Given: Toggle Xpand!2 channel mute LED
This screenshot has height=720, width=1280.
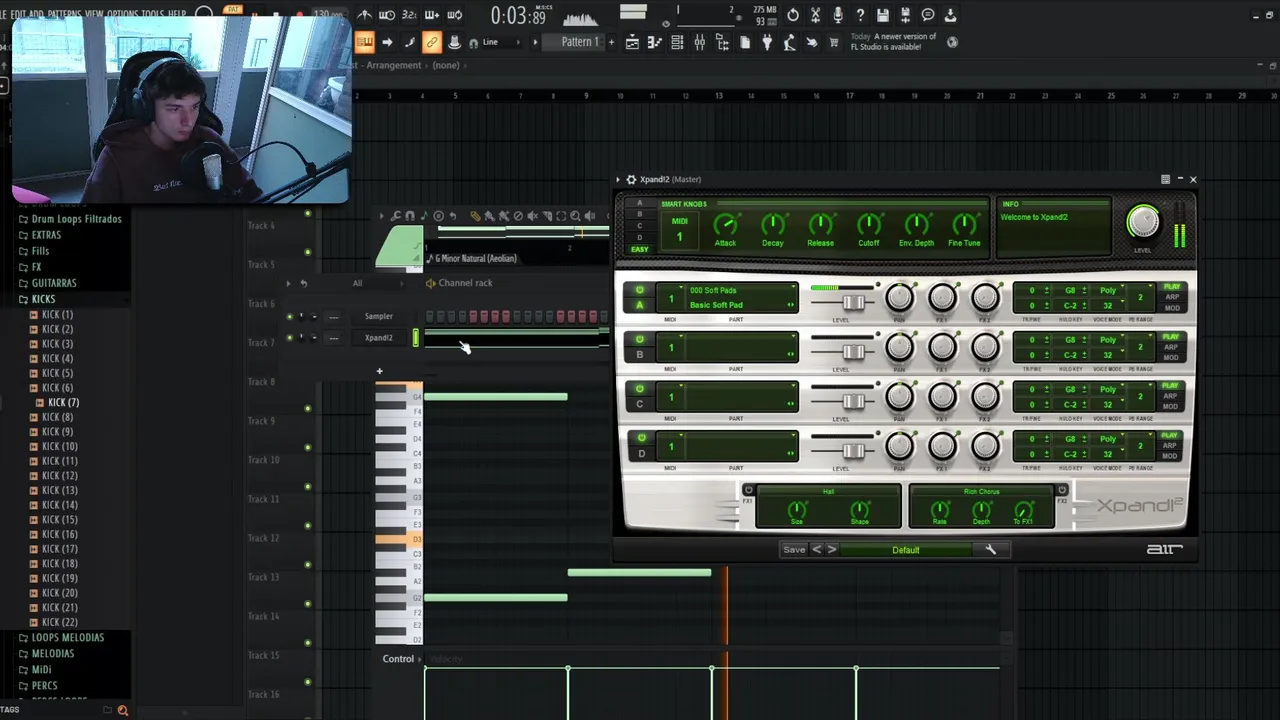Looking at the screenshot, I should [x=290, y=338].
